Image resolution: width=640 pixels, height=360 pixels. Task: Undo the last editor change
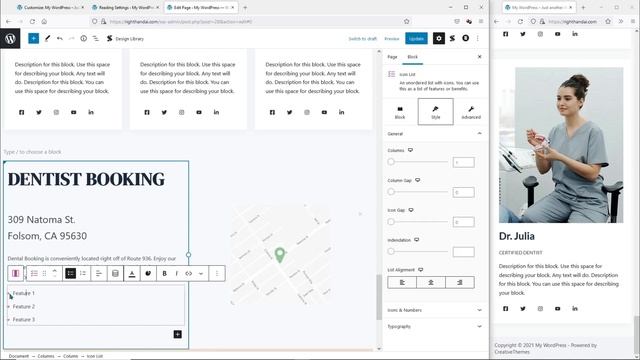[x=60, y=38]
